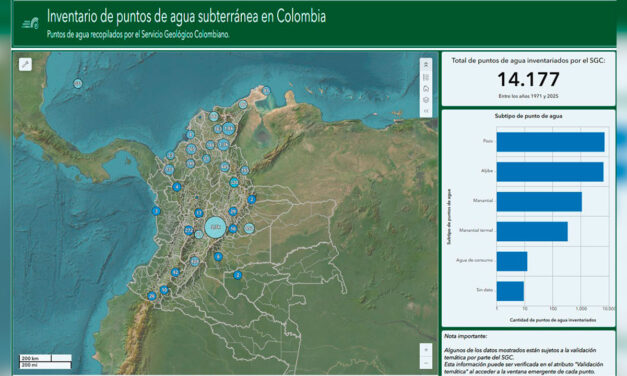Viewport: 627px width, 376px height.
Task: Click the cluster marker labeled 272
Action: tap(188, 230)
